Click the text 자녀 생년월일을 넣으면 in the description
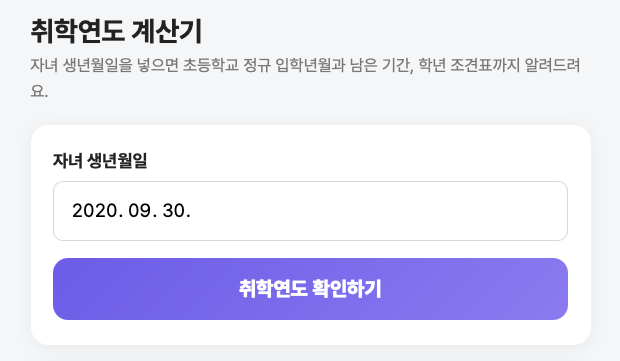 point(105,65)
